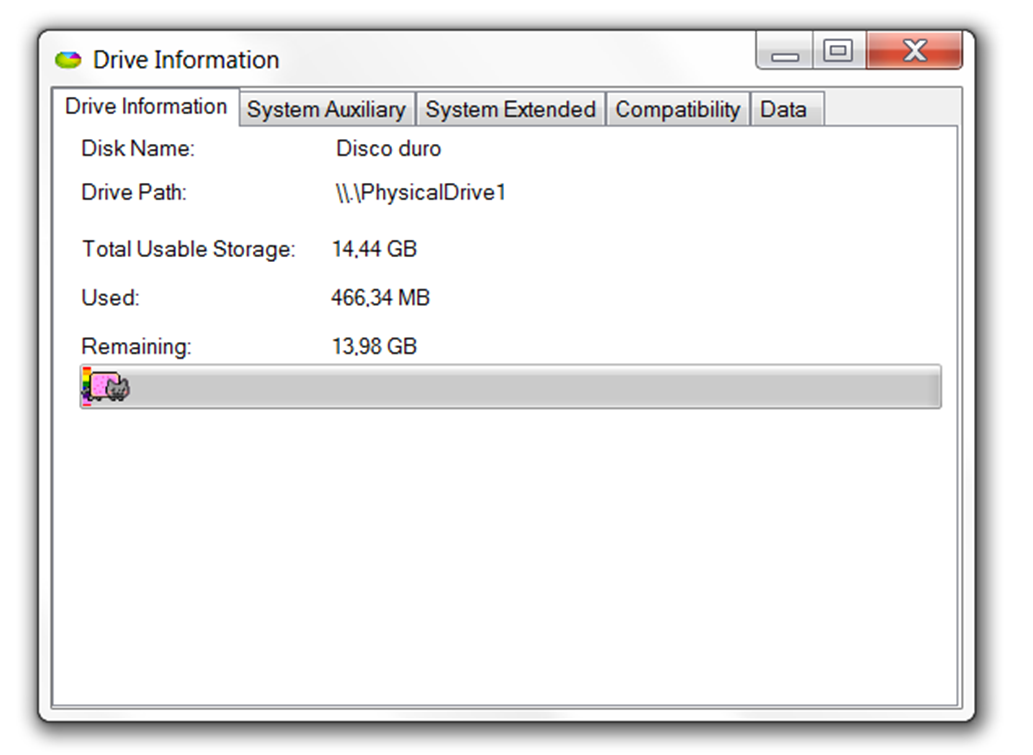This screenshot has height=755, width=1033.
Task: Click the Drive Information app icon in title bar
Action: (x=68, y=60)
